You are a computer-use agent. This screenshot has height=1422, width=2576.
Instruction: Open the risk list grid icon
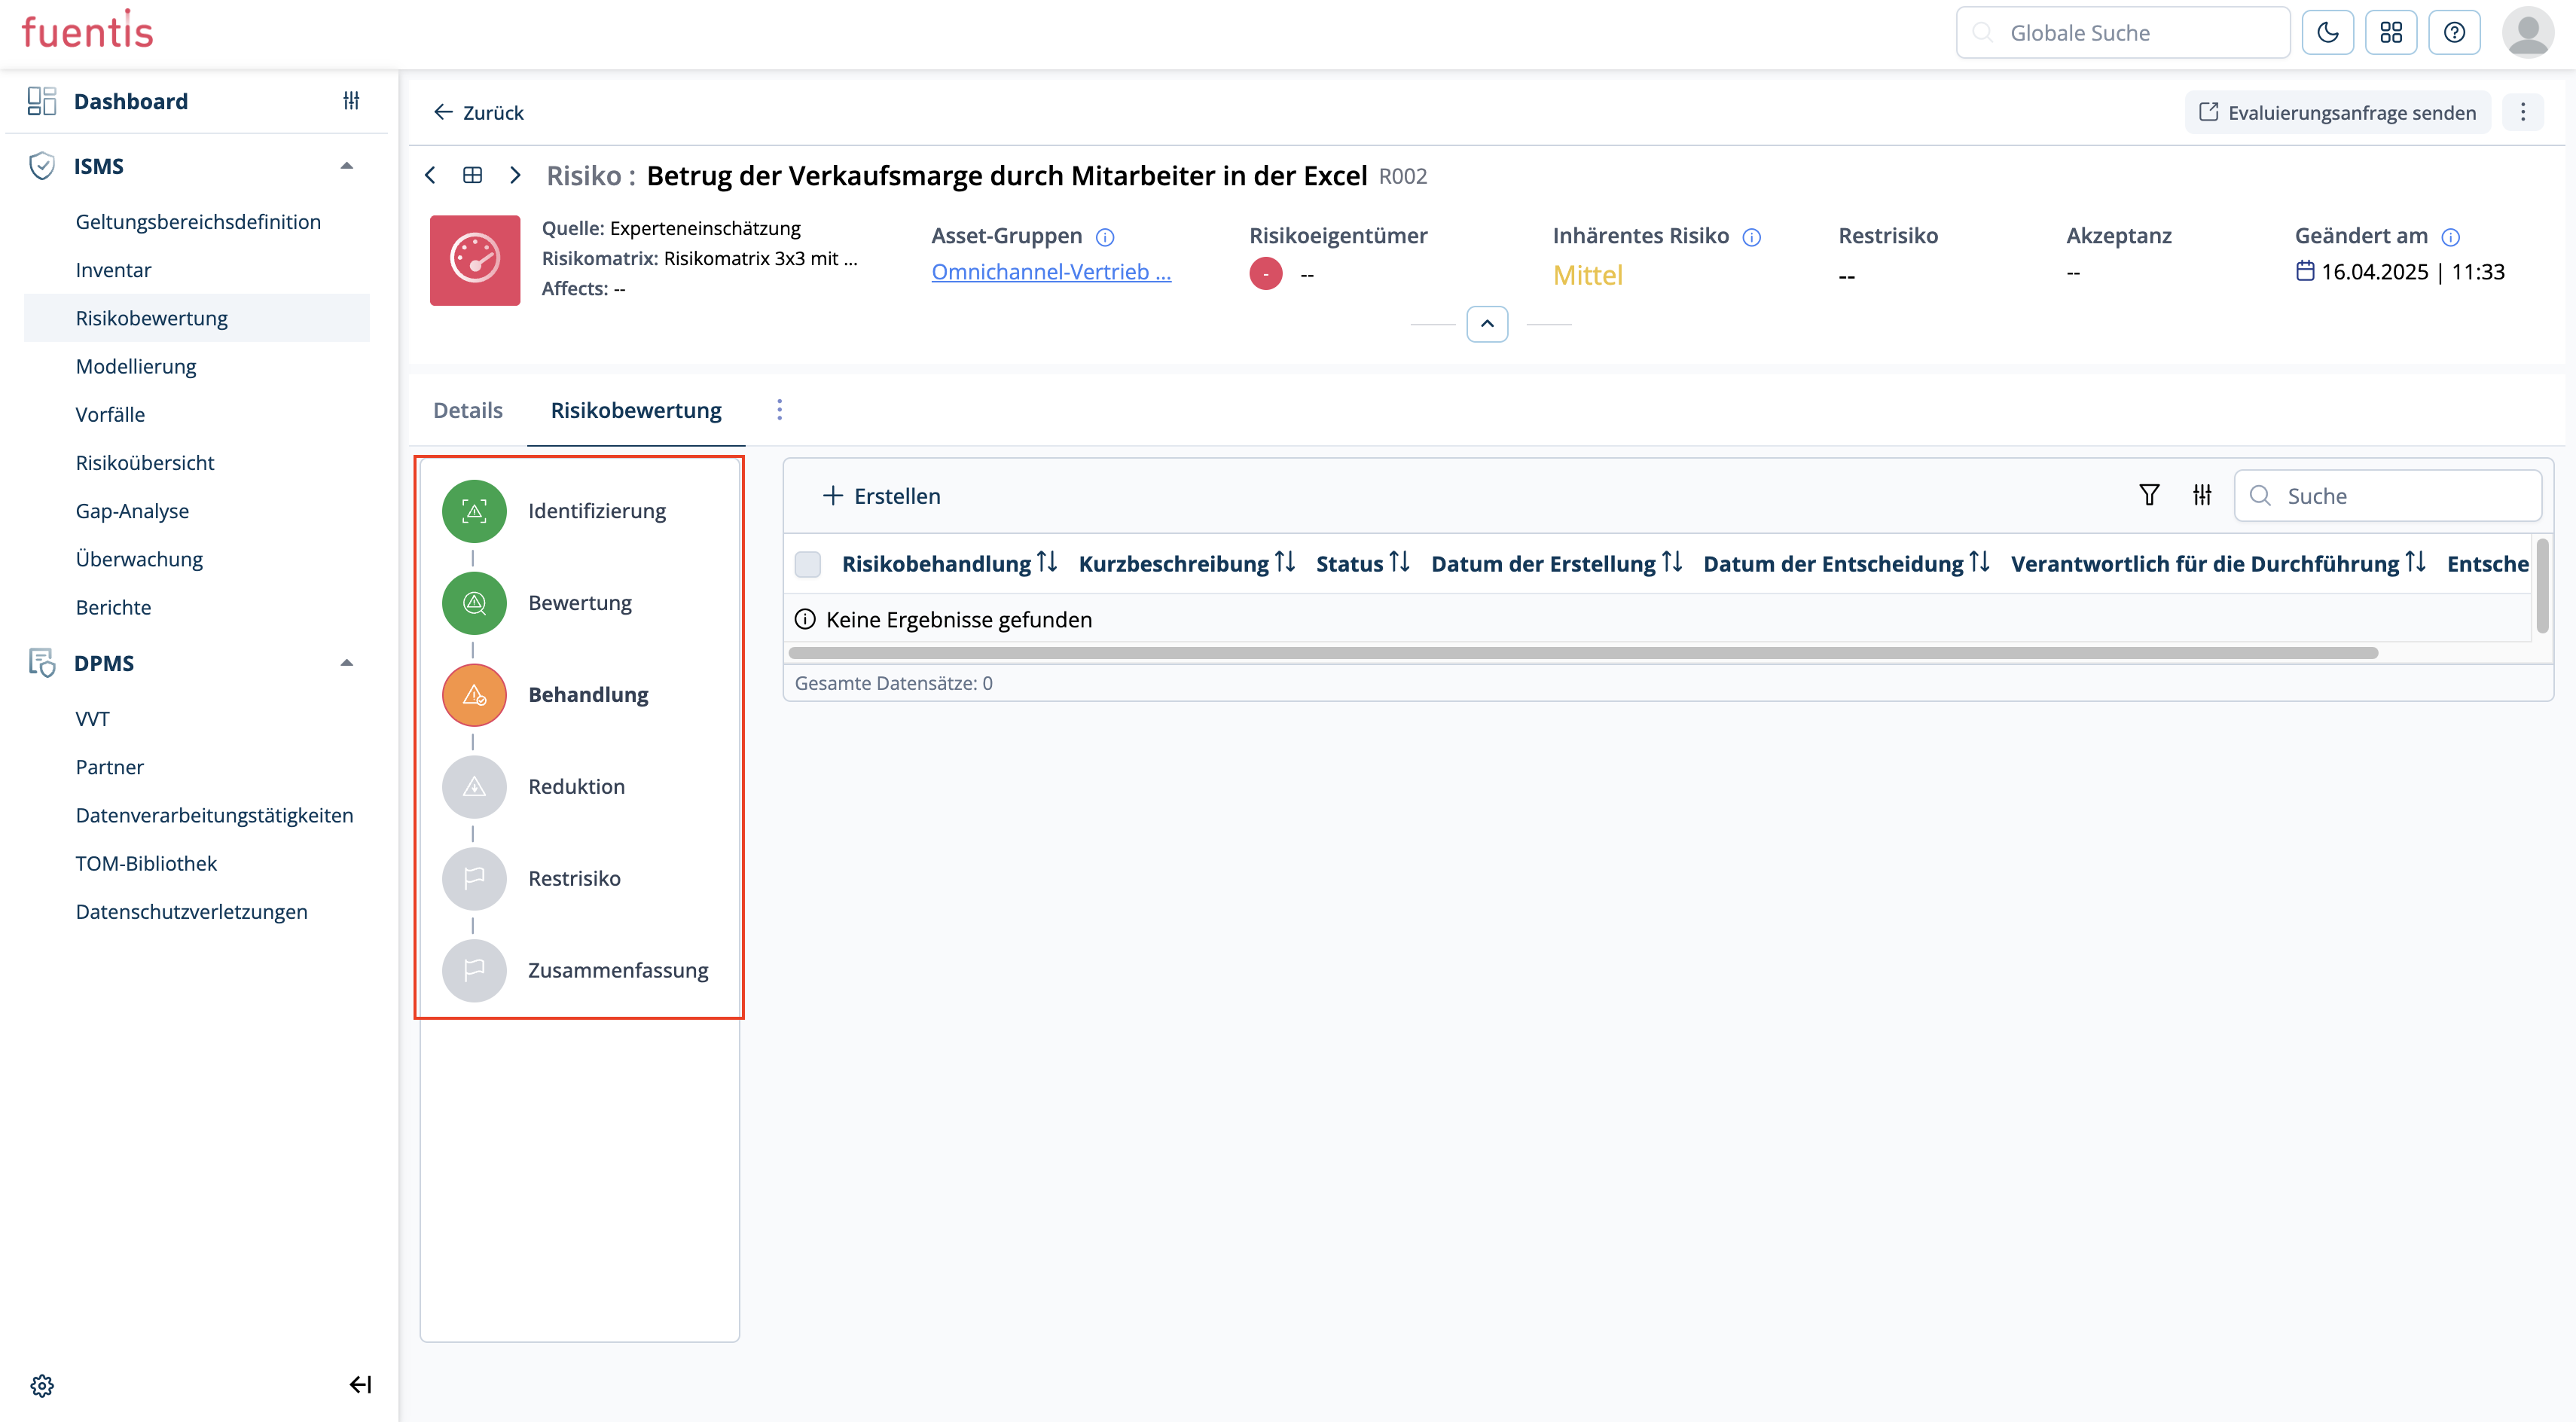473,175
